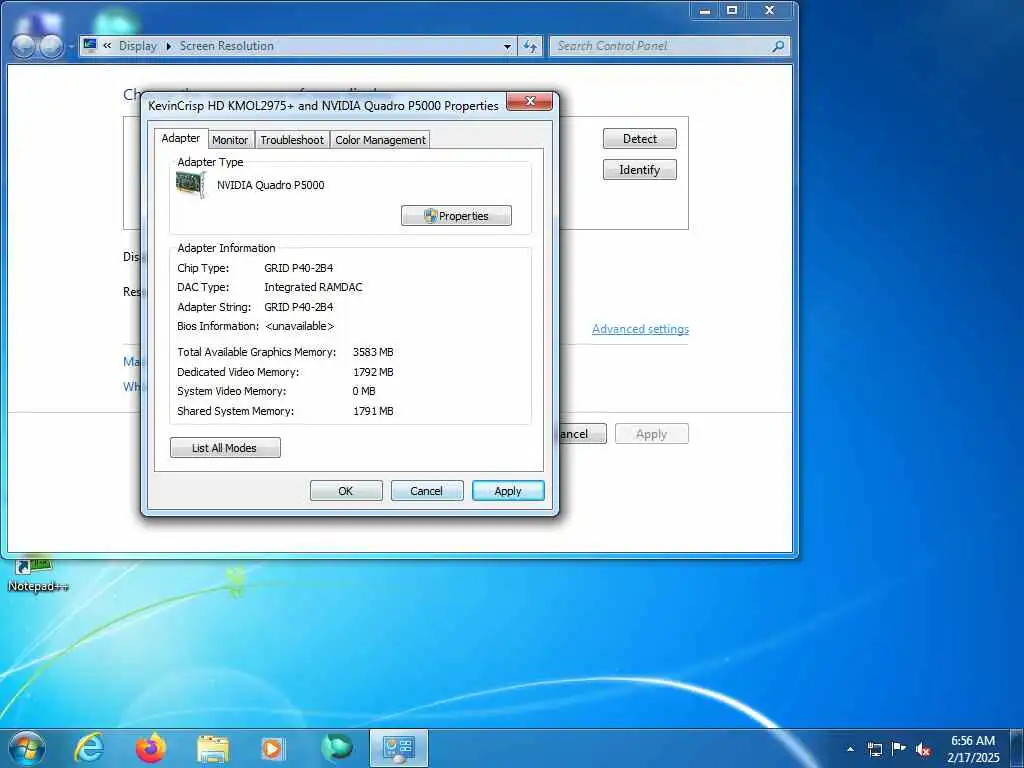Click the 3583 MB total memory value
Screen dimensions: 1024x768
373,352
